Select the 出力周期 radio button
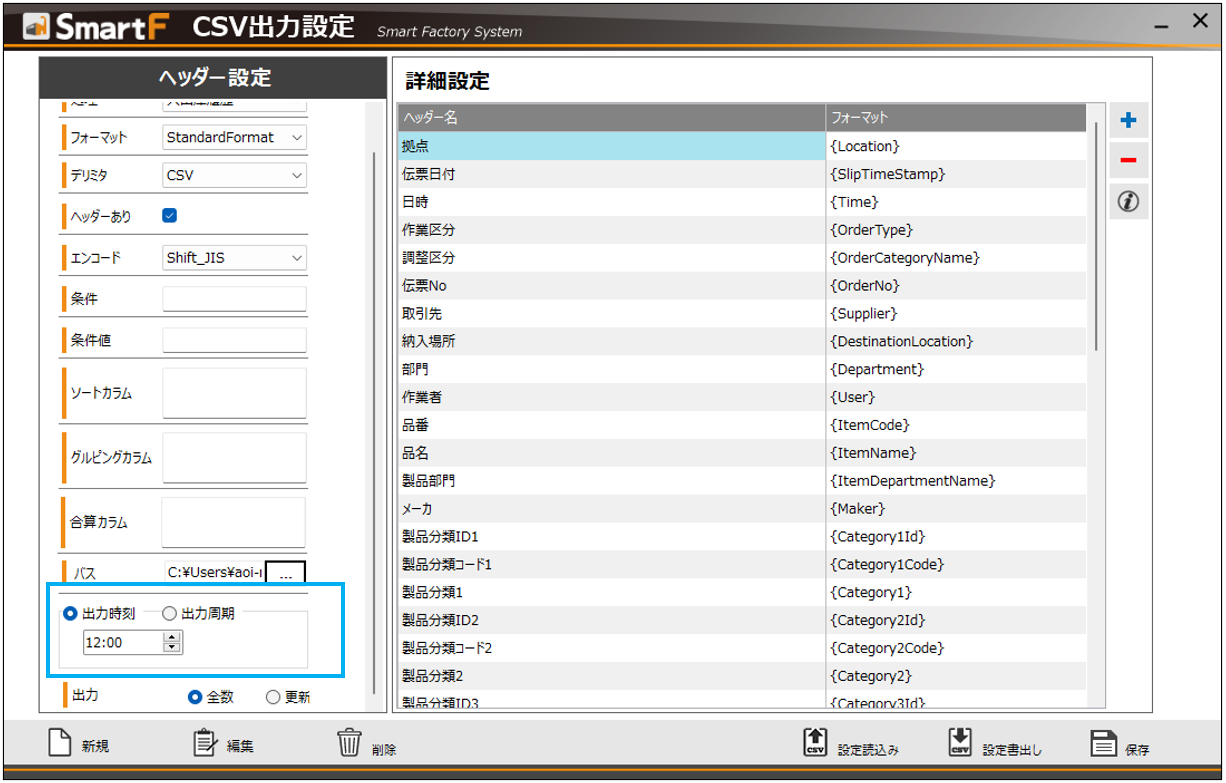The image size is (1226, 783). (169, 613)
